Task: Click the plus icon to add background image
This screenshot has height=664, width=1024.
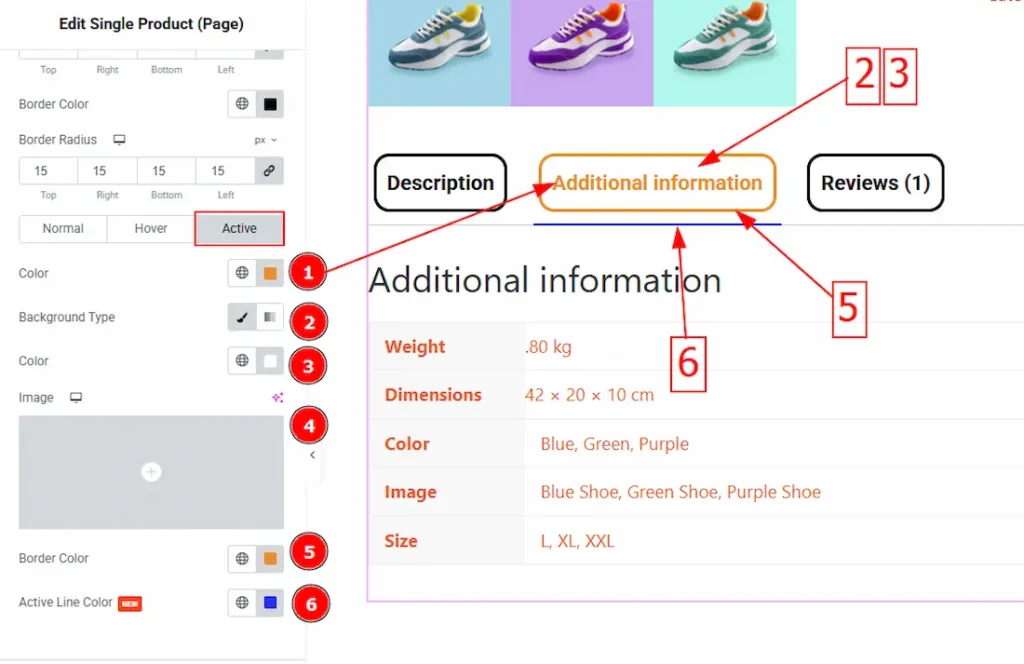Action: pos(151,472)
